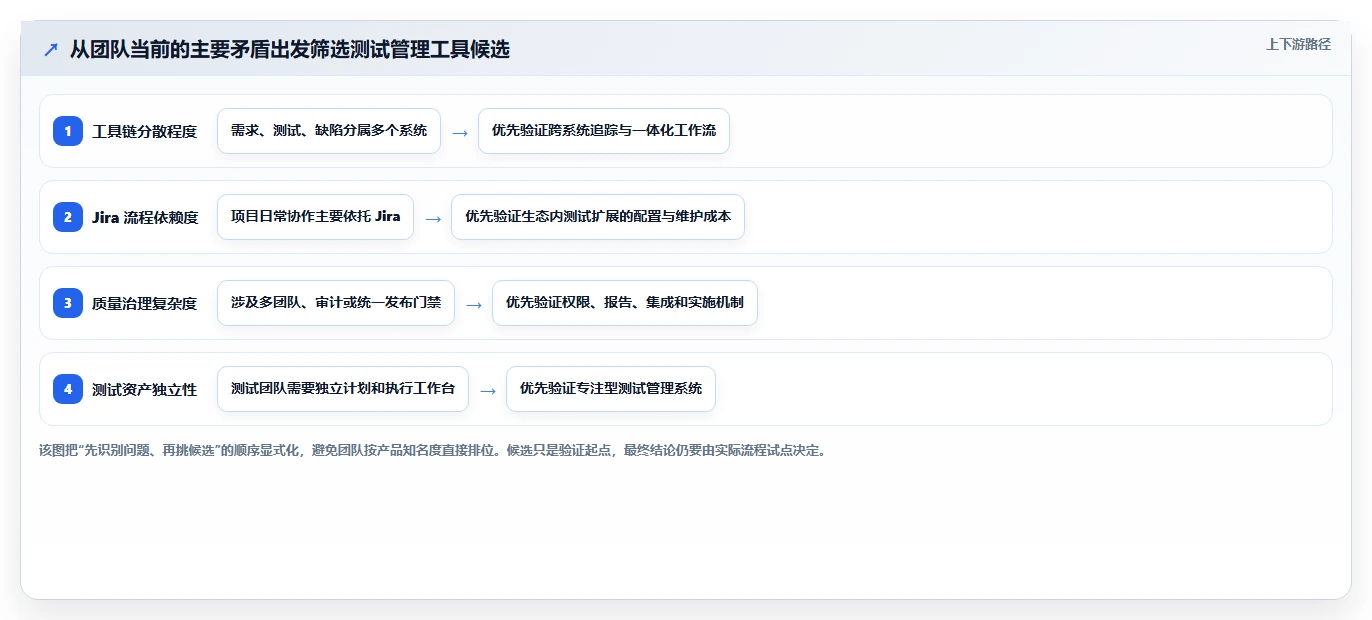Select the number 2 badge for Jira 流程依赖度

pos(68,217)
